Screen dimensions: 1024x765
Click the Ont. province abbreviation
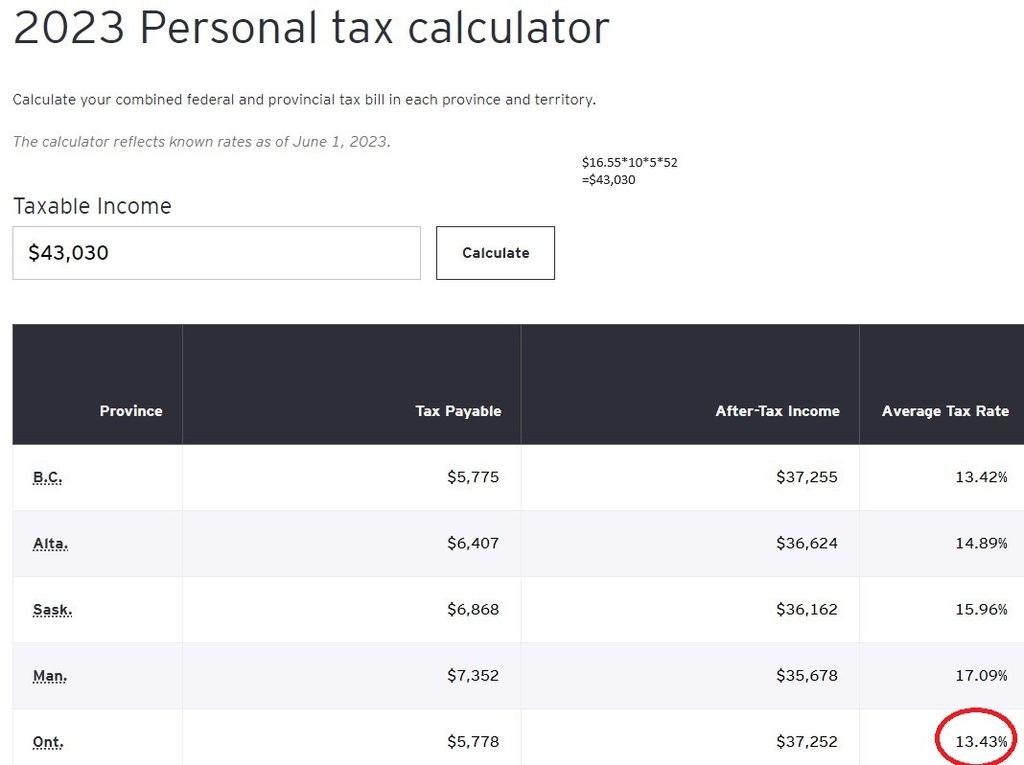click(48, 742)
